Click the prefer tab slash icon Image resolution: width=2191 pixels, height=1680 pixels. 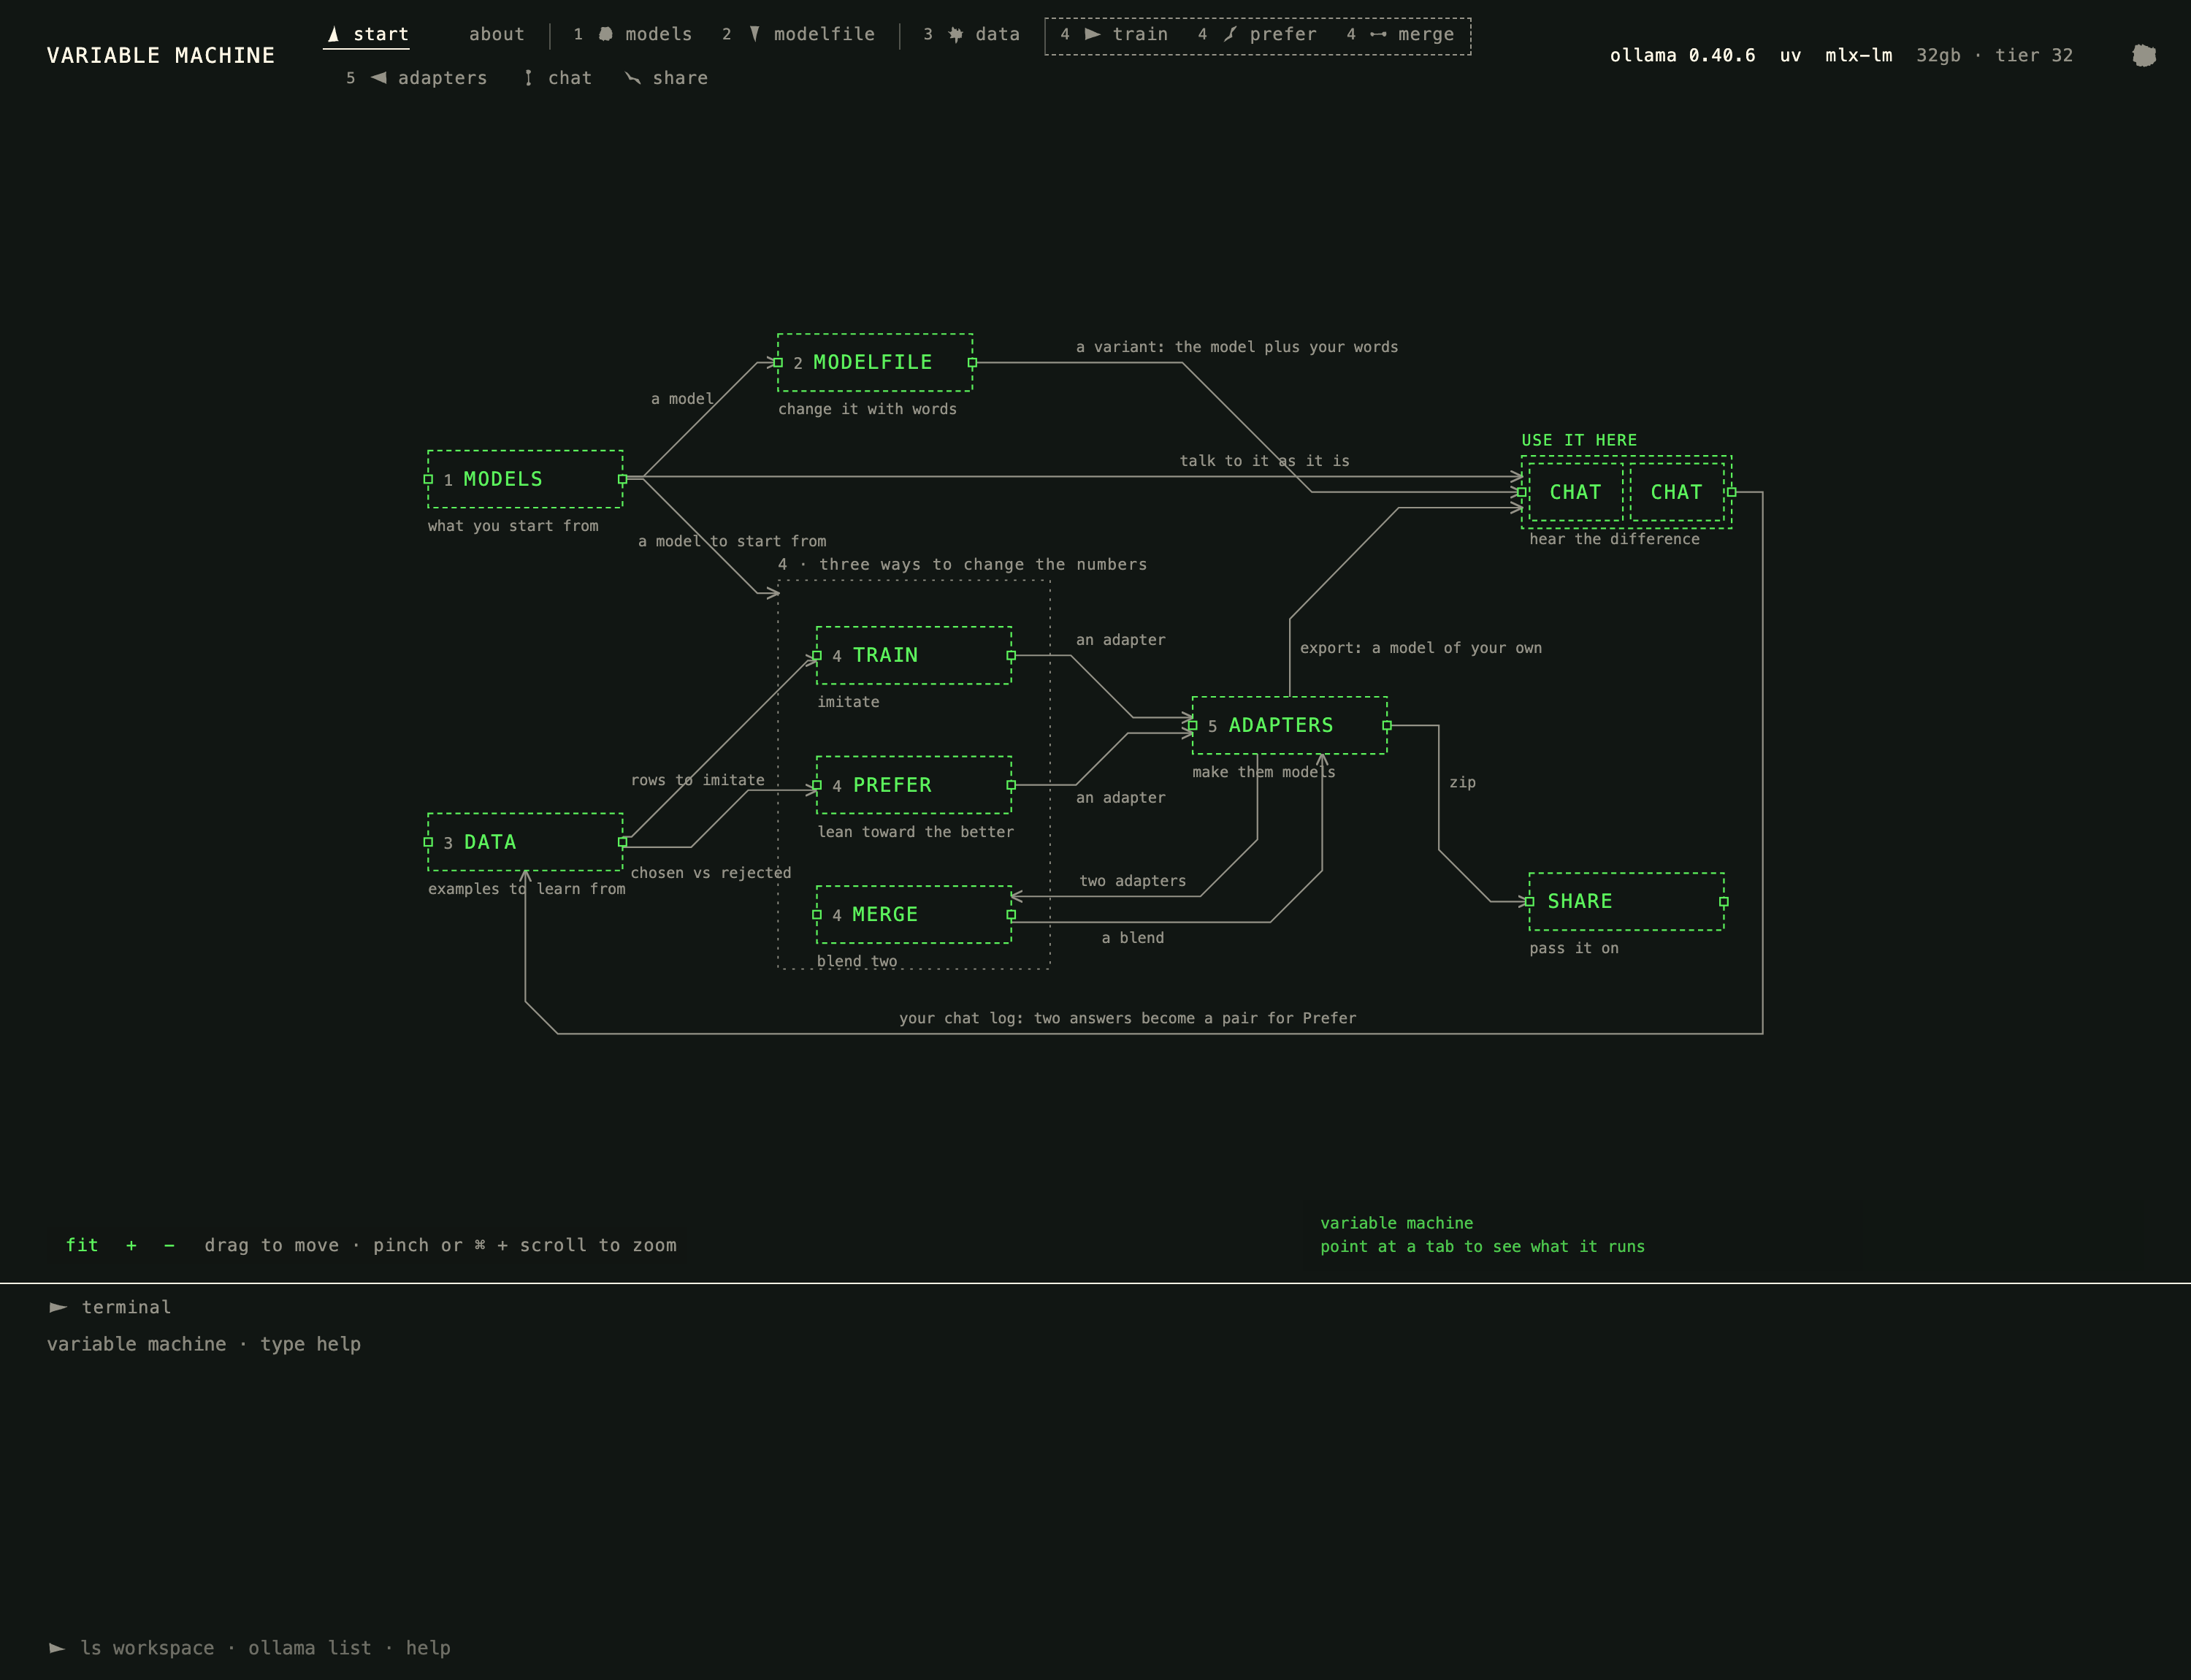click(x=1231, y=34)
